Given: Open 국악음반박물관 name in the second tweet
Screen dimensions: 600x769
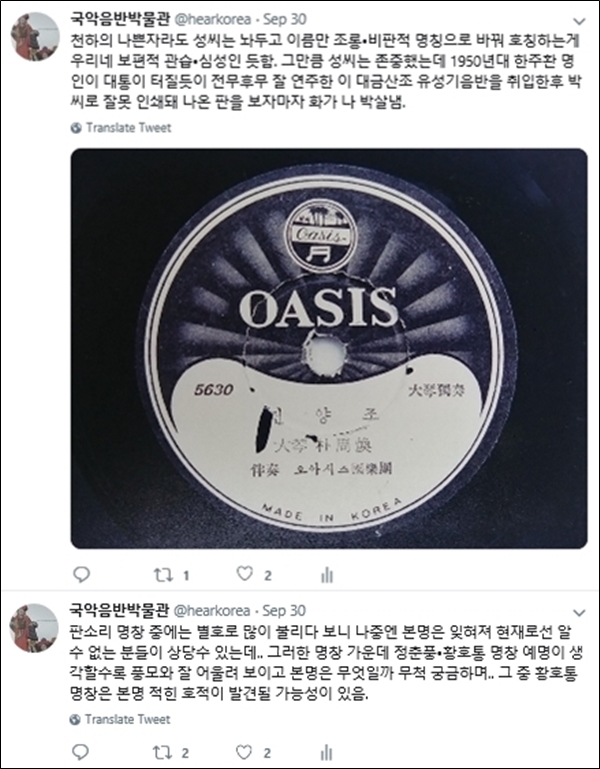Looking at the screenshot, I should point(119,610).
